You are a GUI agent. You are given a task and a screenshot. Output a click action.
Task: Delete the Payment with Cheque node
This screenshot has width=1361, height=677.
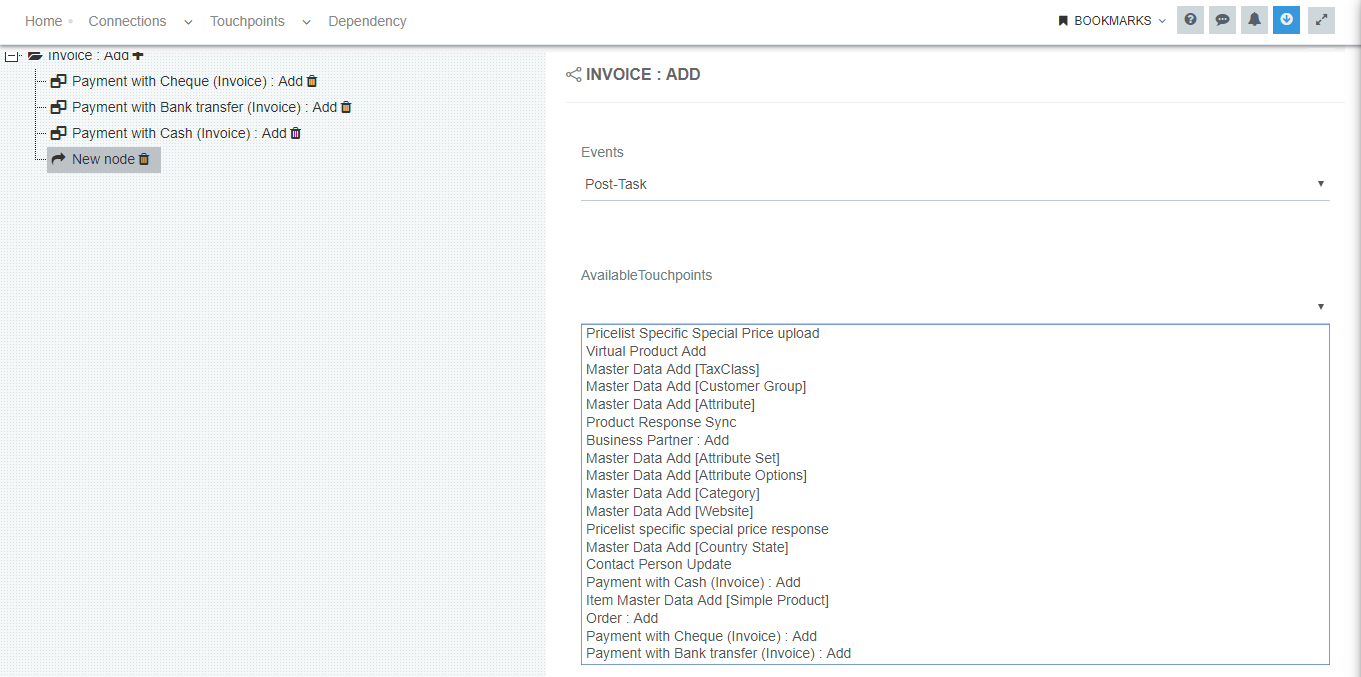[312, 81]
